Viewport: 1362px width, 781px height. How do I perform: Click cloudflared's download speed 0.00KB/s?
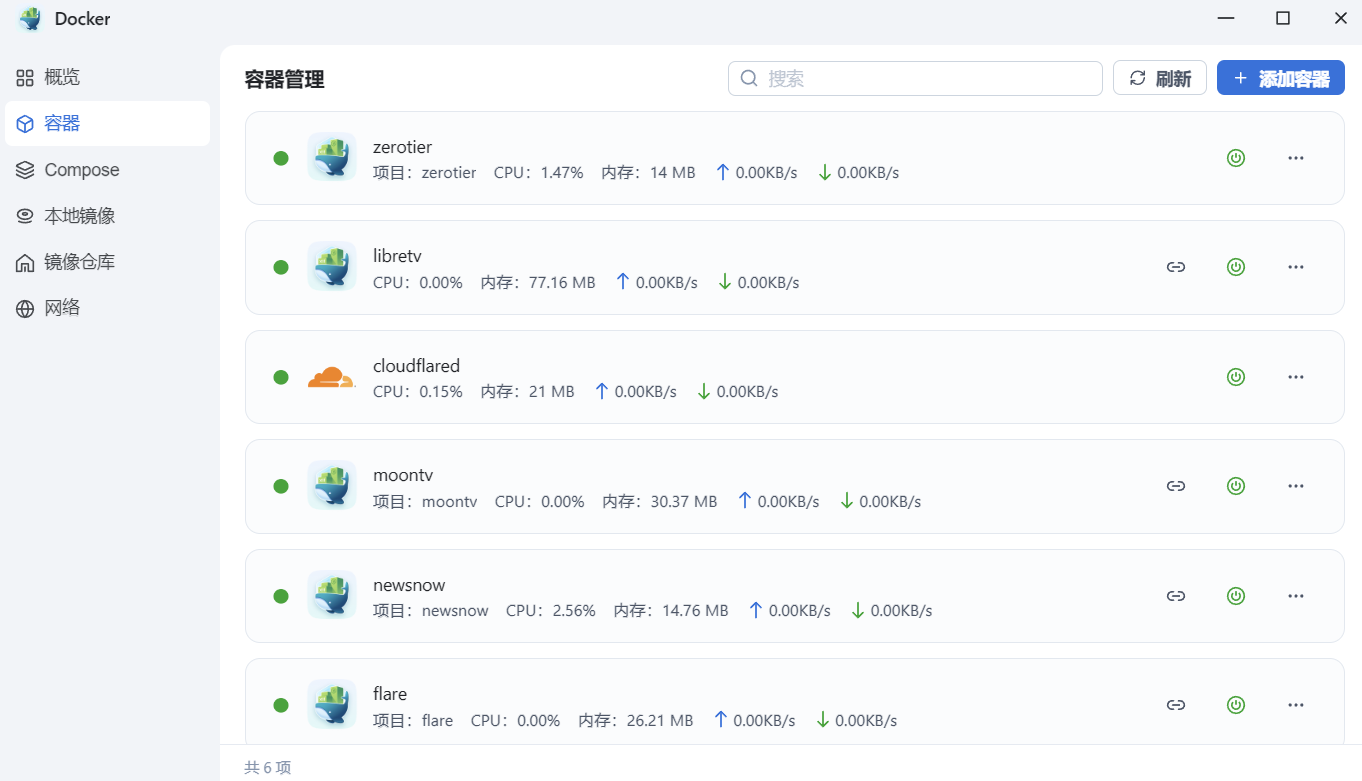click(737, 392)
